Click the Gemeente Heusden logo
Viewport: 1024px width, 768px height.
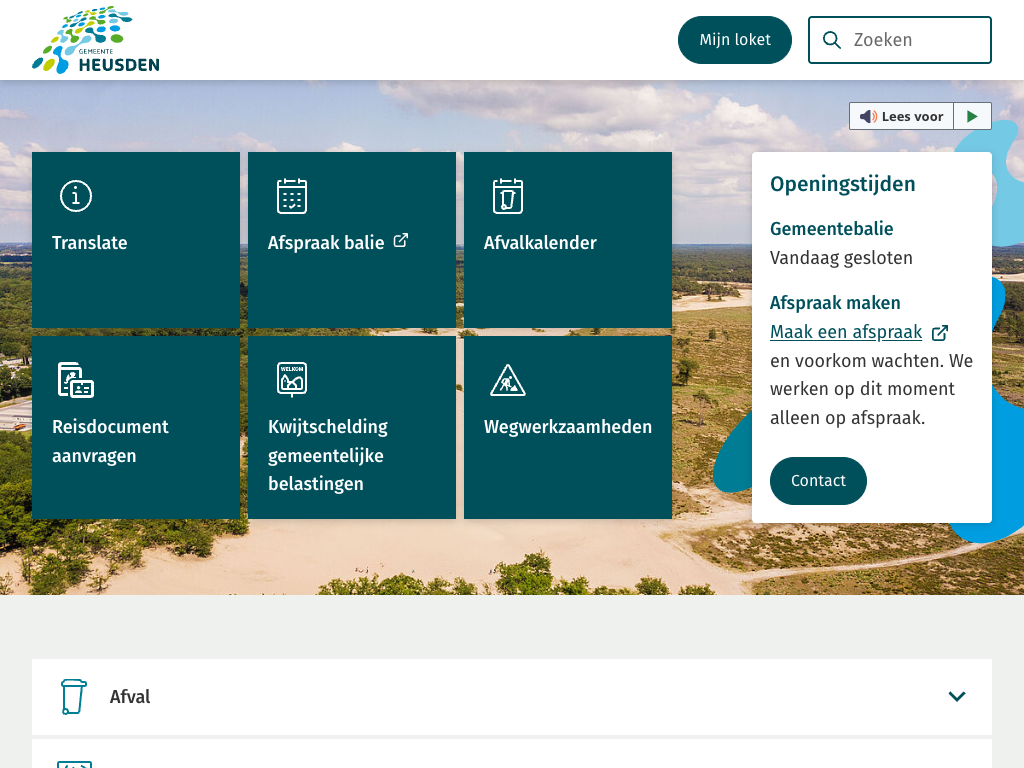click(96, 40)
